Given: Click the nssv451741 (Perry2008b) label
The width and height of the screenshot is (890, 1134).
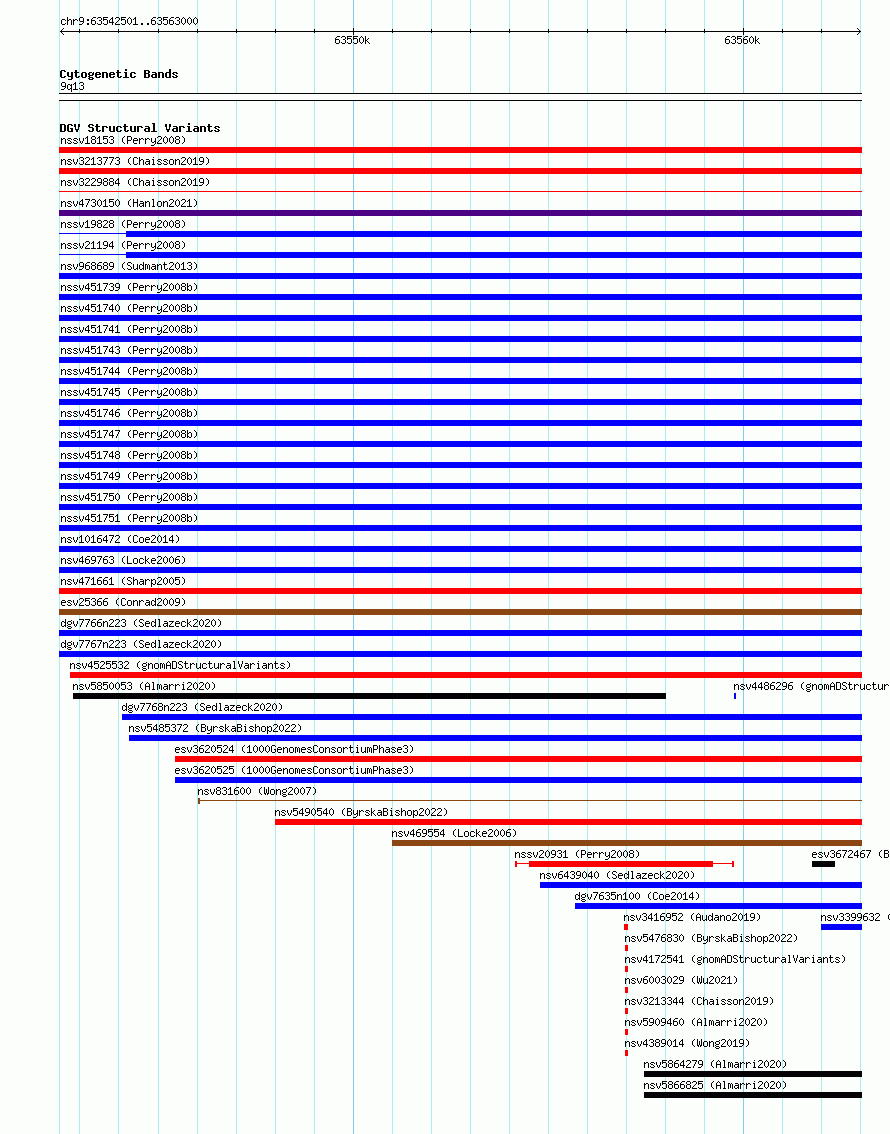Looking at the screenshot, I should coord(129,329).
